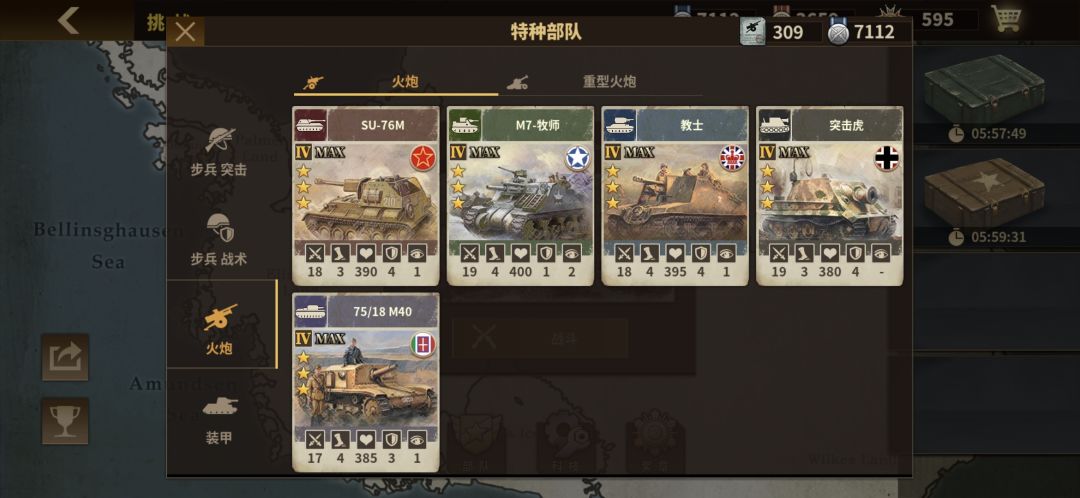
Task: Select the 步兵 战术 category
Action: pyautogui.click(x=219, y=240)
